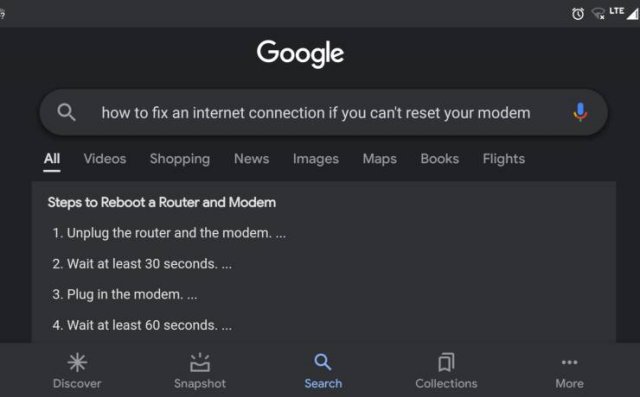Switch to the Images tab

click(316, 159)
